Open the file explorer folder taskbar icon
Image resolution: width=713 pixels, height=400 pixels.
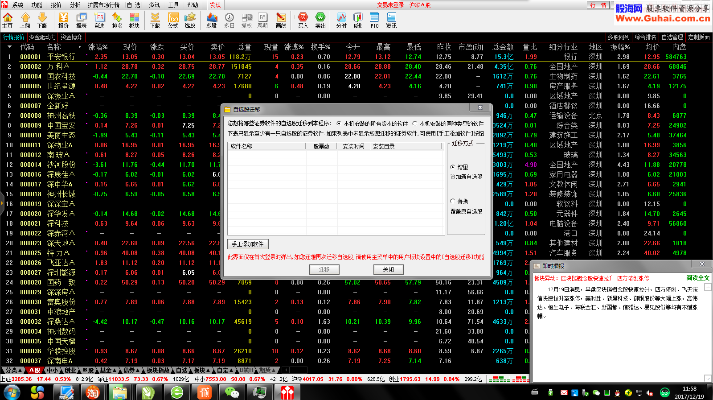tap(120, 392)
